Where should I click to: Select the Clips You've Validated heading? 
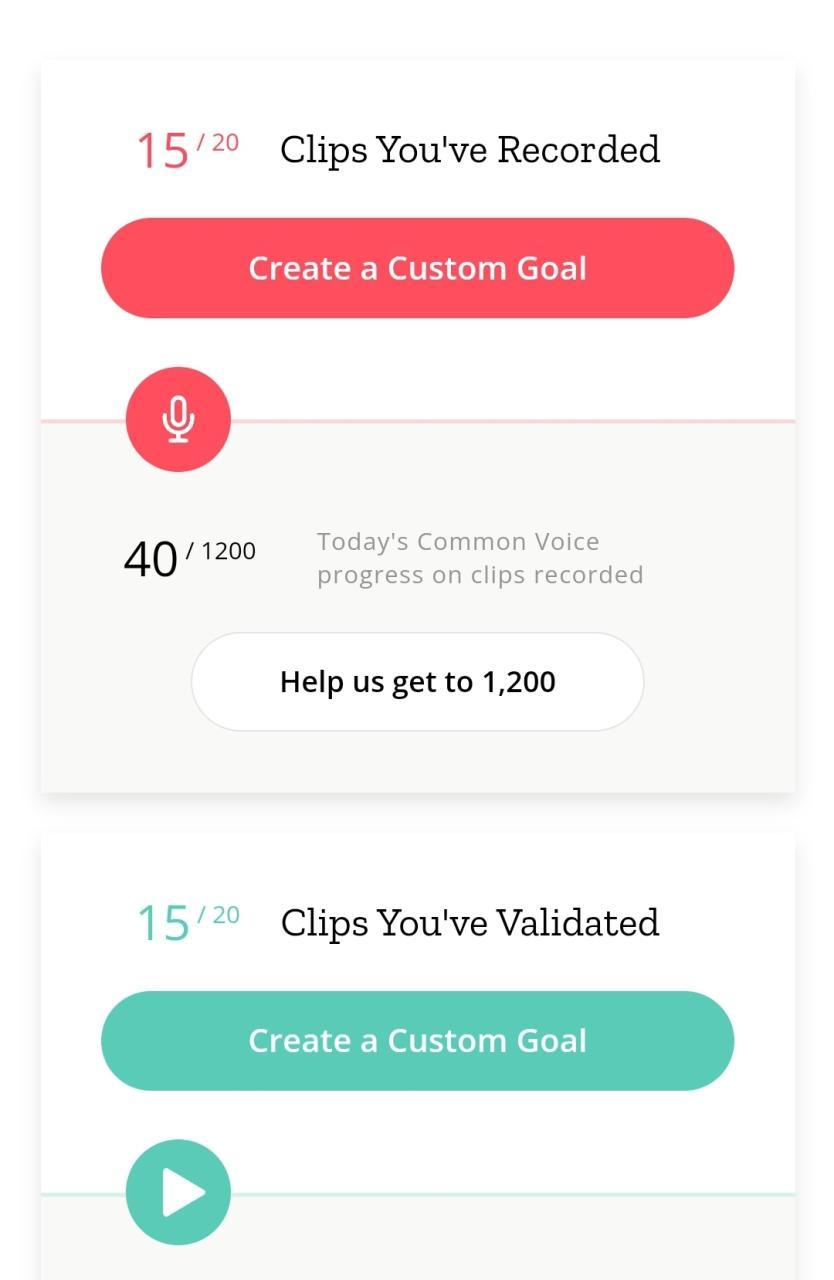pyautogui.click(x=469, y=922)
